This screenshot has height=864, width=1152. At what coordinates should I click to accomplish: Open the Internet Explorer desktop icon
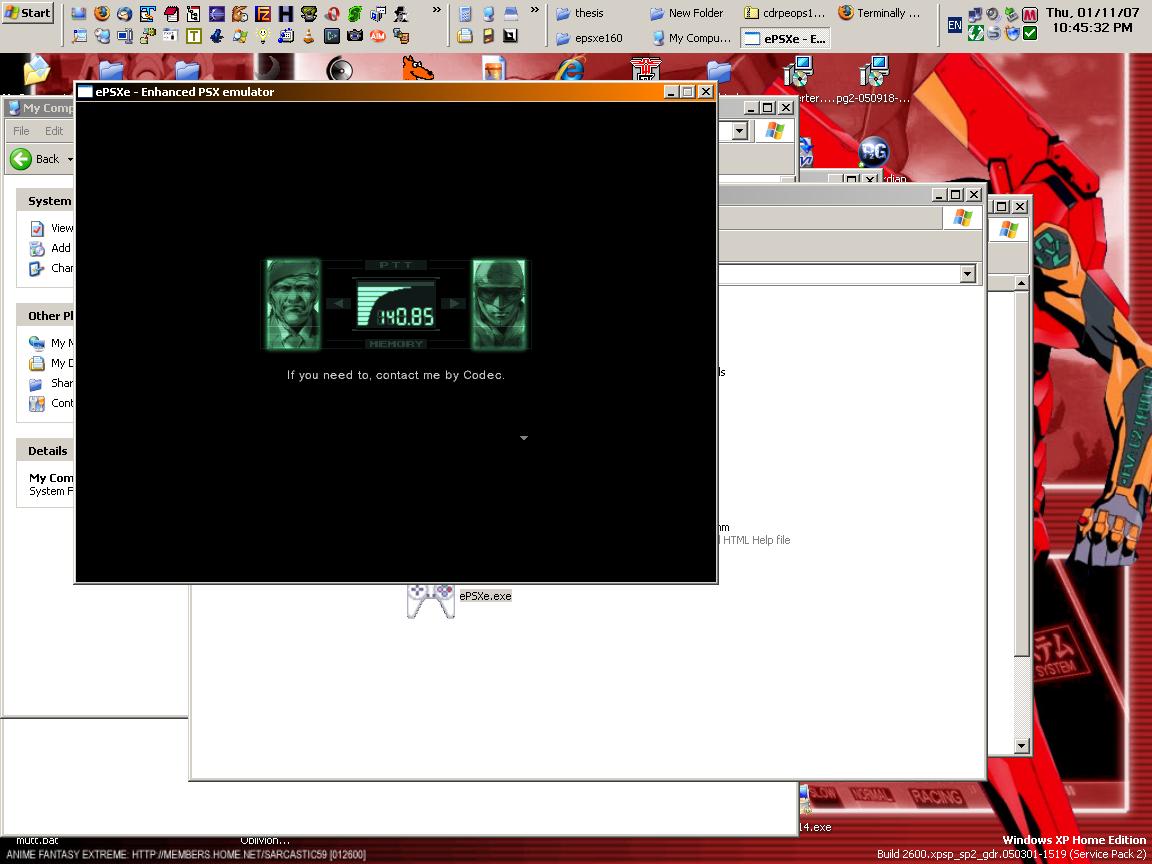click(571, 71)
